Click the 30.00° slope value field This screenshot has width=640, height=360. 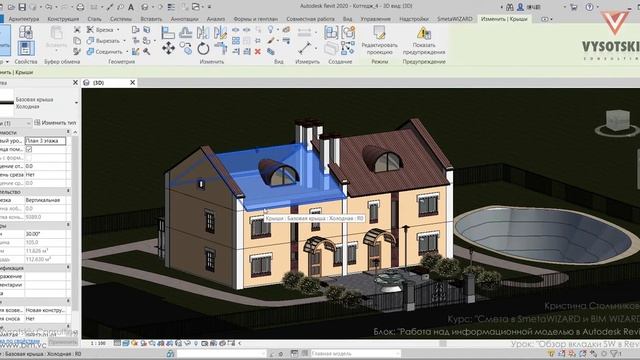[45, 234]
